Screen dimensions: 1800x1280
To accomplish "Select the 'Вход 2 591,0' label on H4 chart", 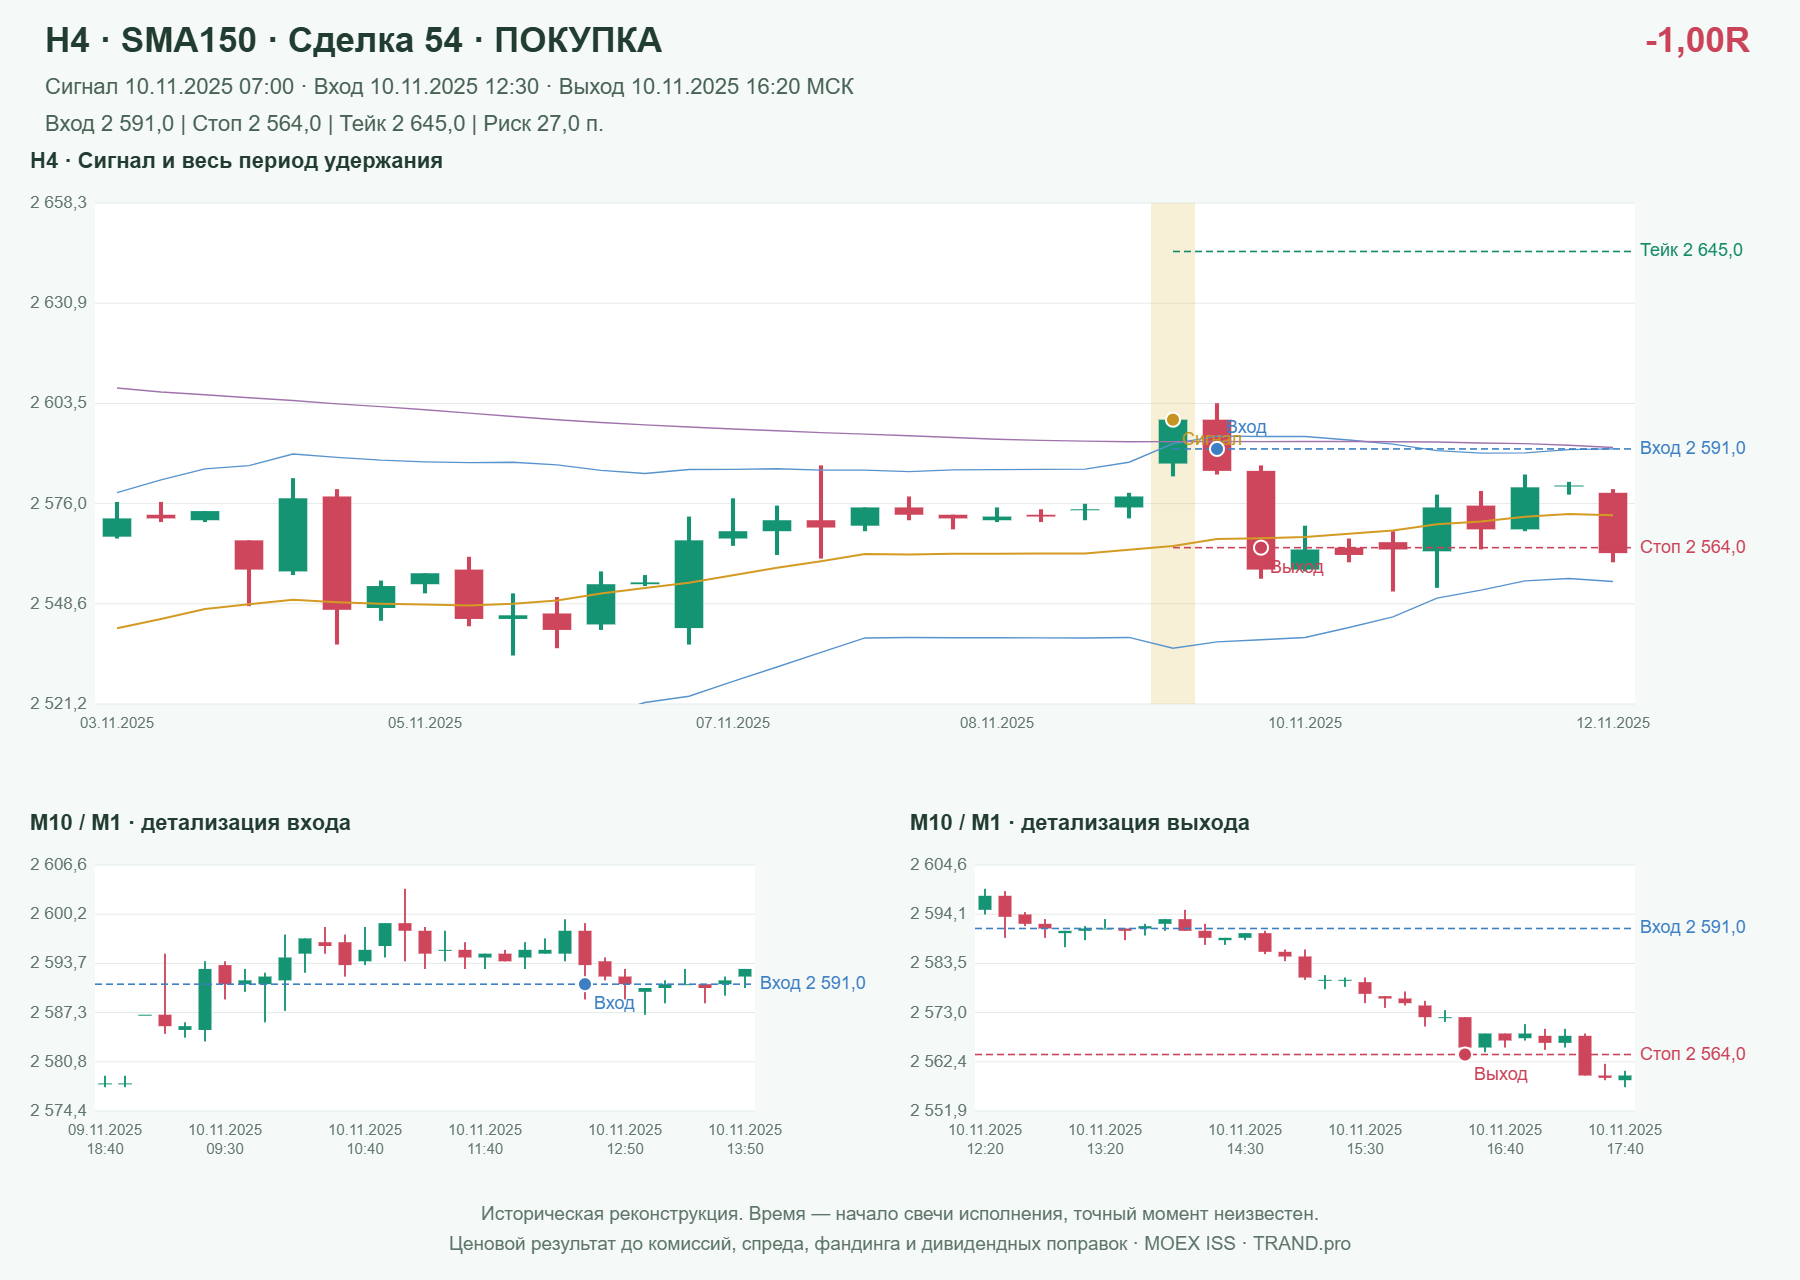I will pos(1692,448).
